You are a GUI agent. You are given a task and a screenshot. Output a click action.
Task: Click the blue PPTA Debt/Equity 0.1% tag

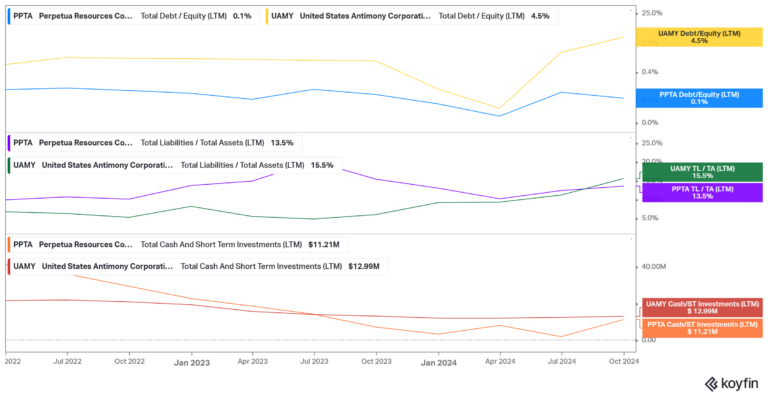[x=699, y=98]
